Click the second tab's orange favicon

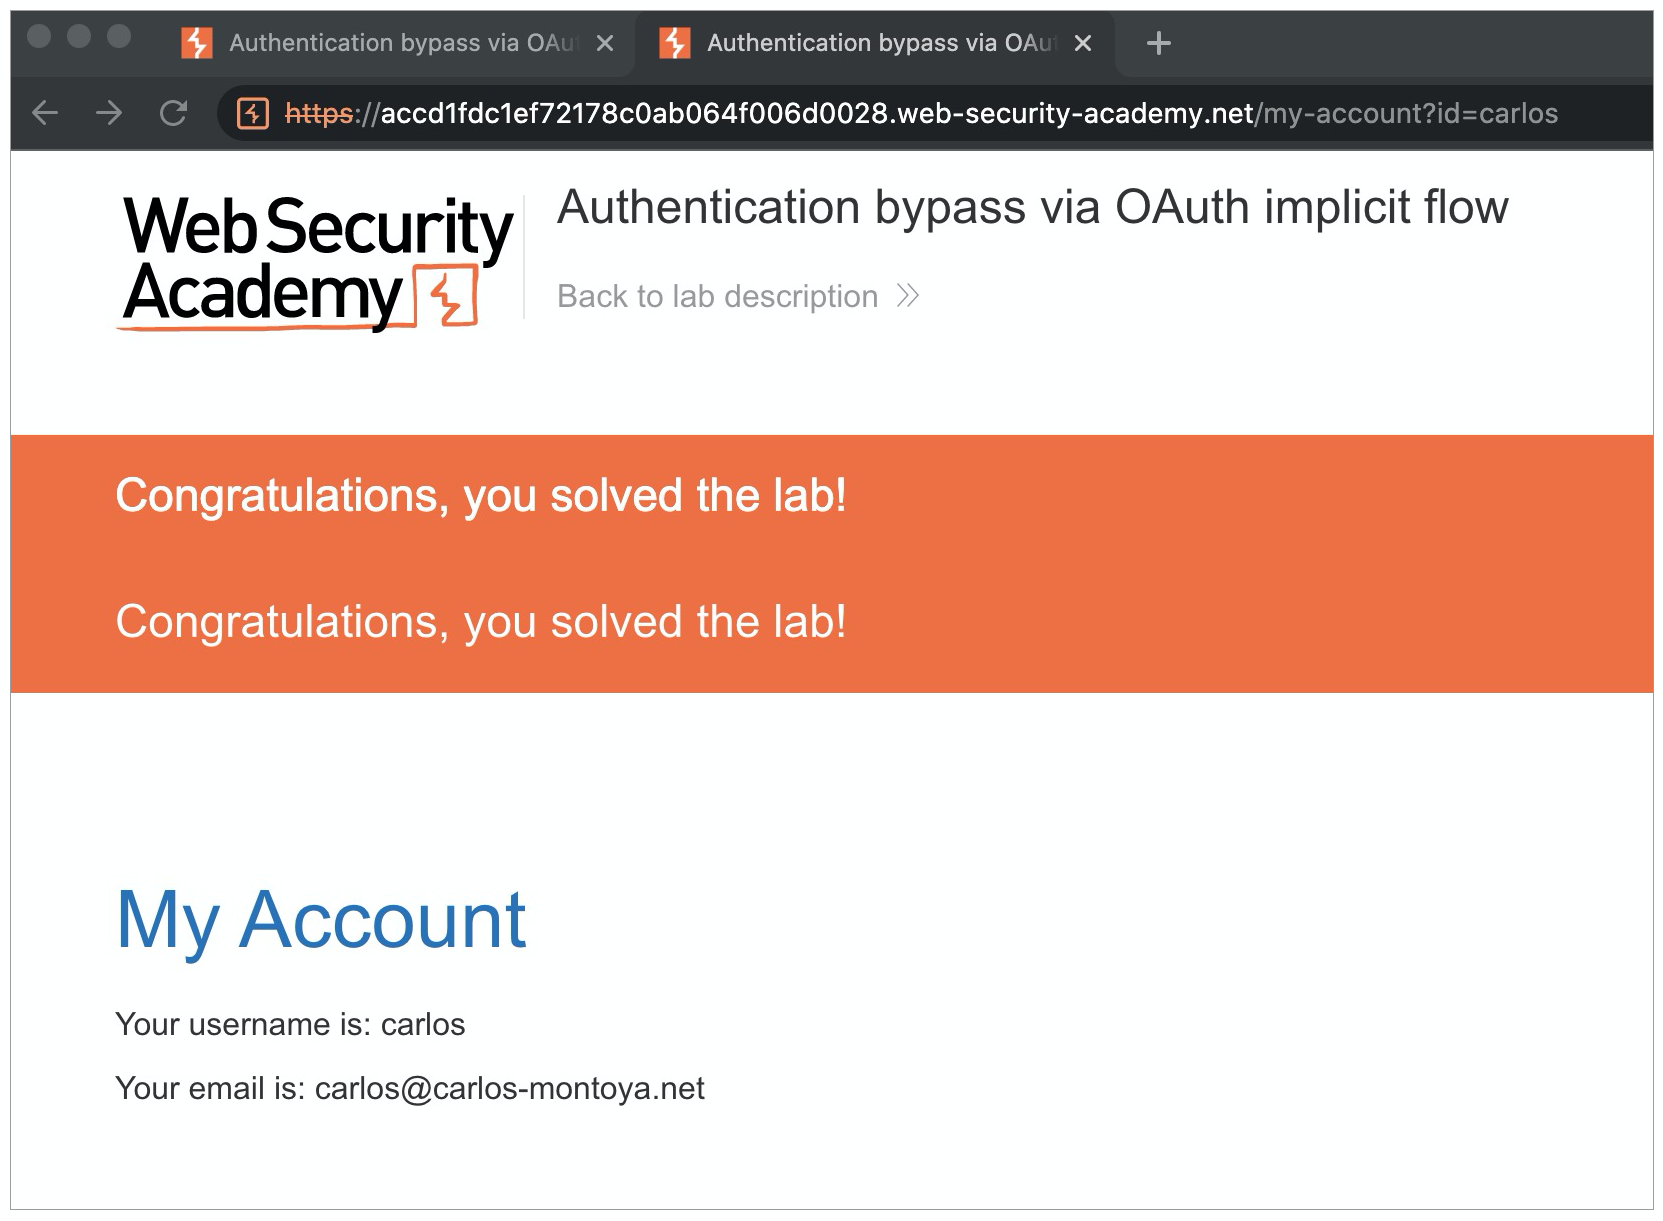click(675, 43)
